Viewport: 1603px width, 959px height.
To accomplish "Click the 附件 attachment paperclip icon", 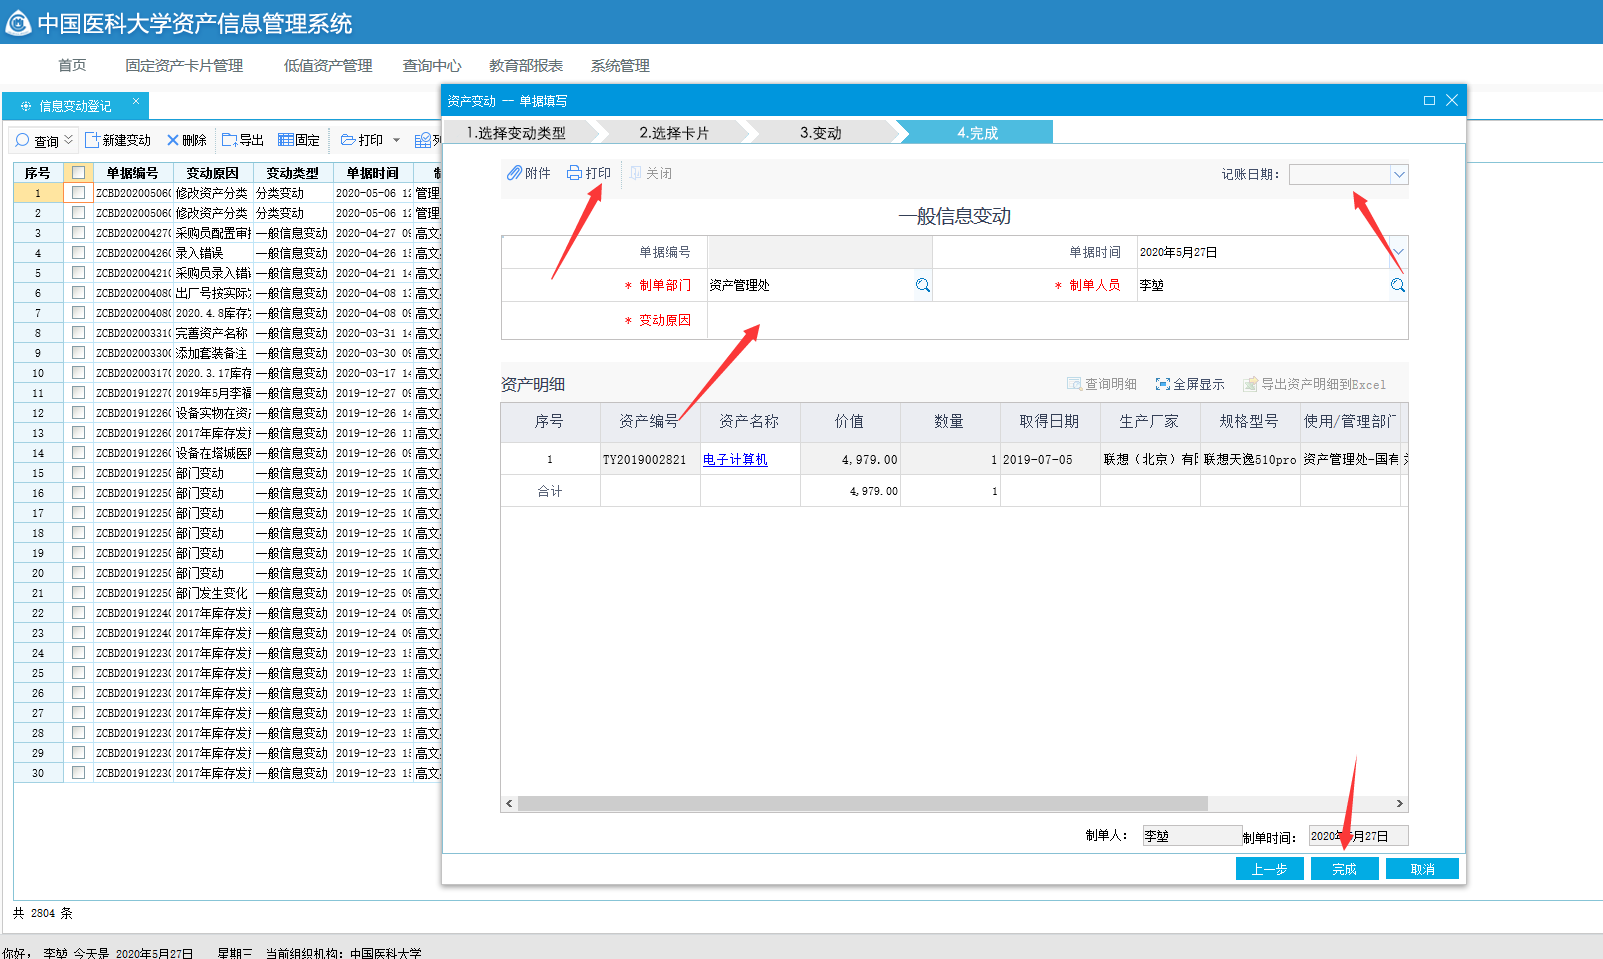I will (514, 173).
